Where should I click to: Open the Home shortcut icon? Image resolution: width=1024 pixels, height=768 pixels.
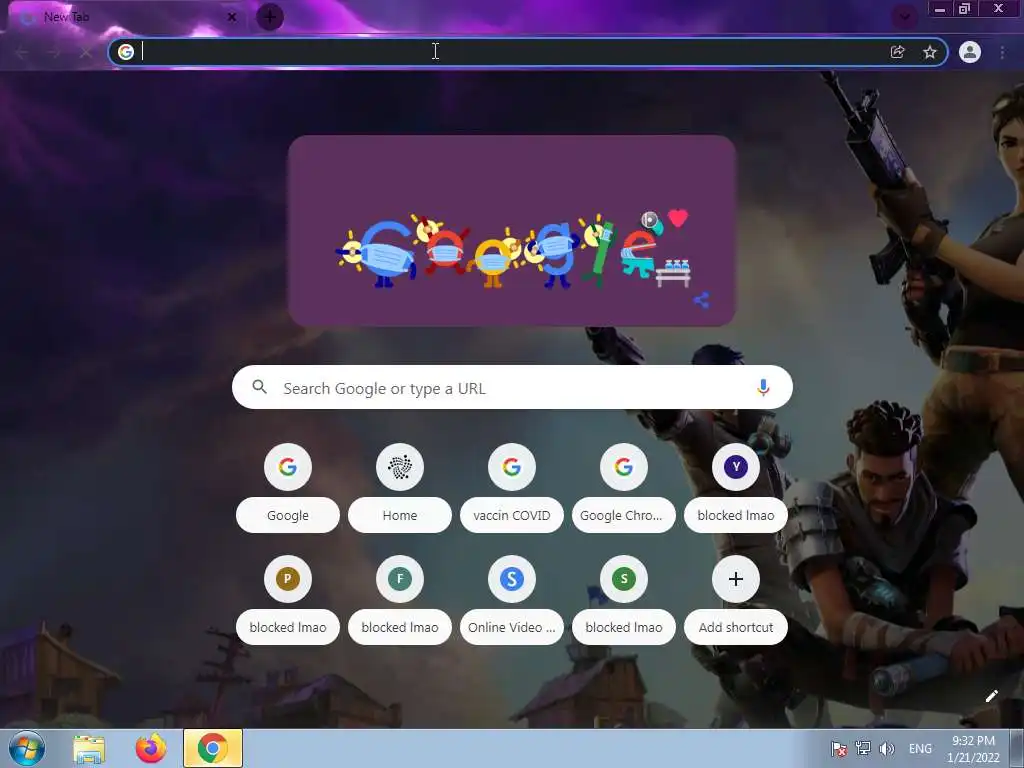(400, 466)
